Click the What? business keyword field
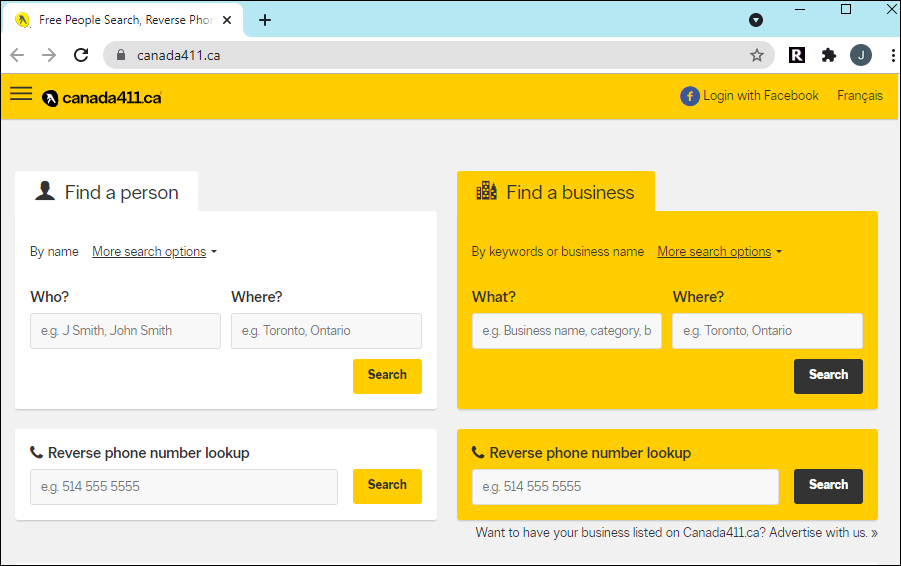901x566 pixels. click(567, 331)
